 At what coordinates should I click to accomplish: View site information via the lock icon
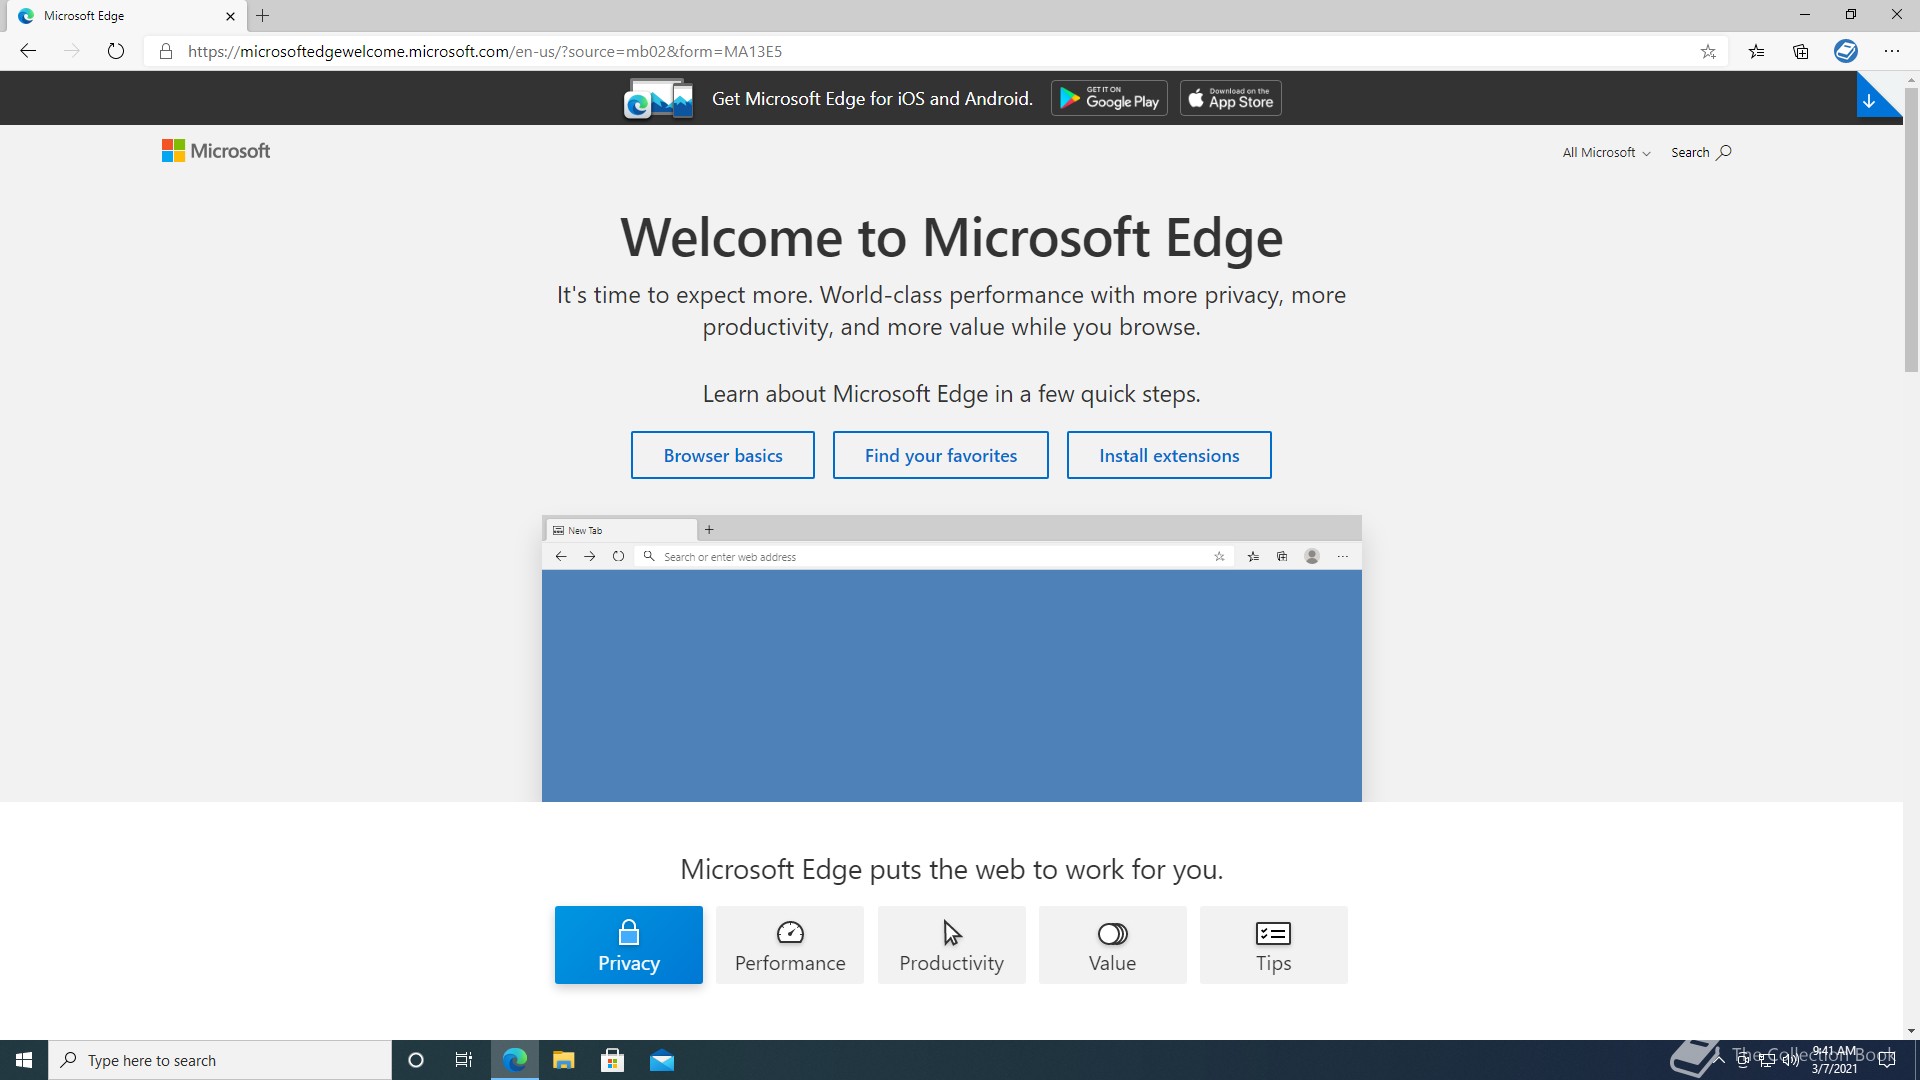point(166,51)
